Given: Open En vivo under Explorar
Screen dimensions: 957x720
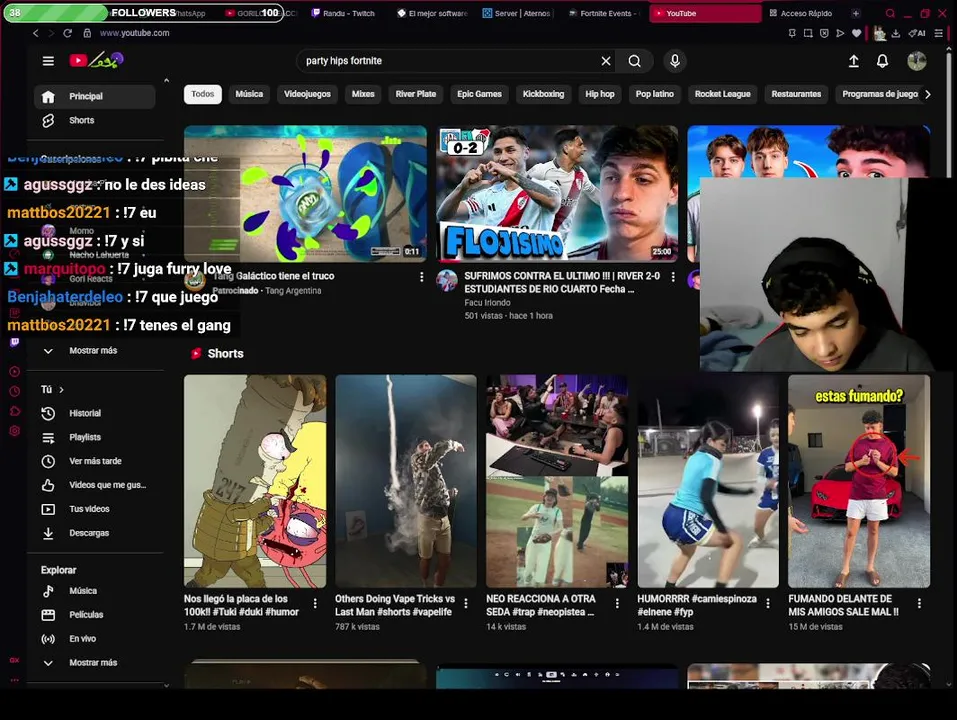Looking at the screenshot, I should click(95, 639).
